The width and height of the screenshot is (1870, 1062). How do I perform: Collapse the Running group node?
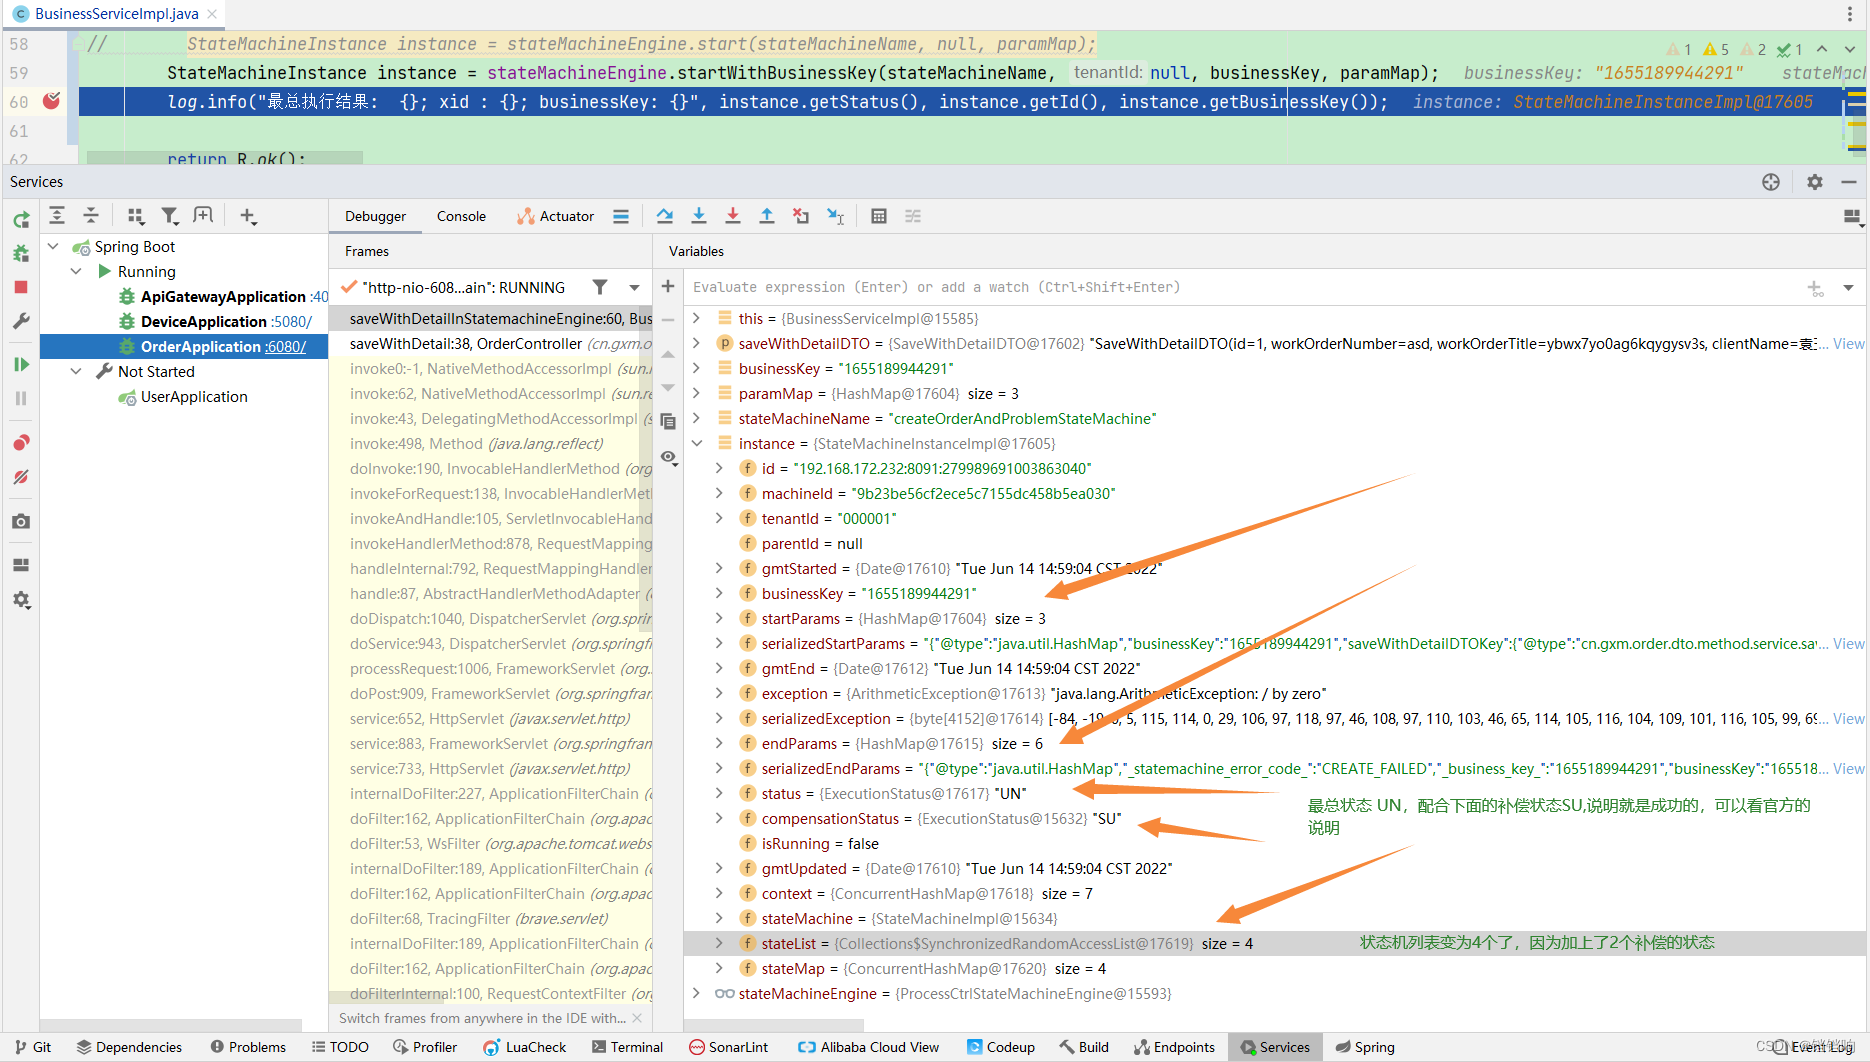pos(76,271)
